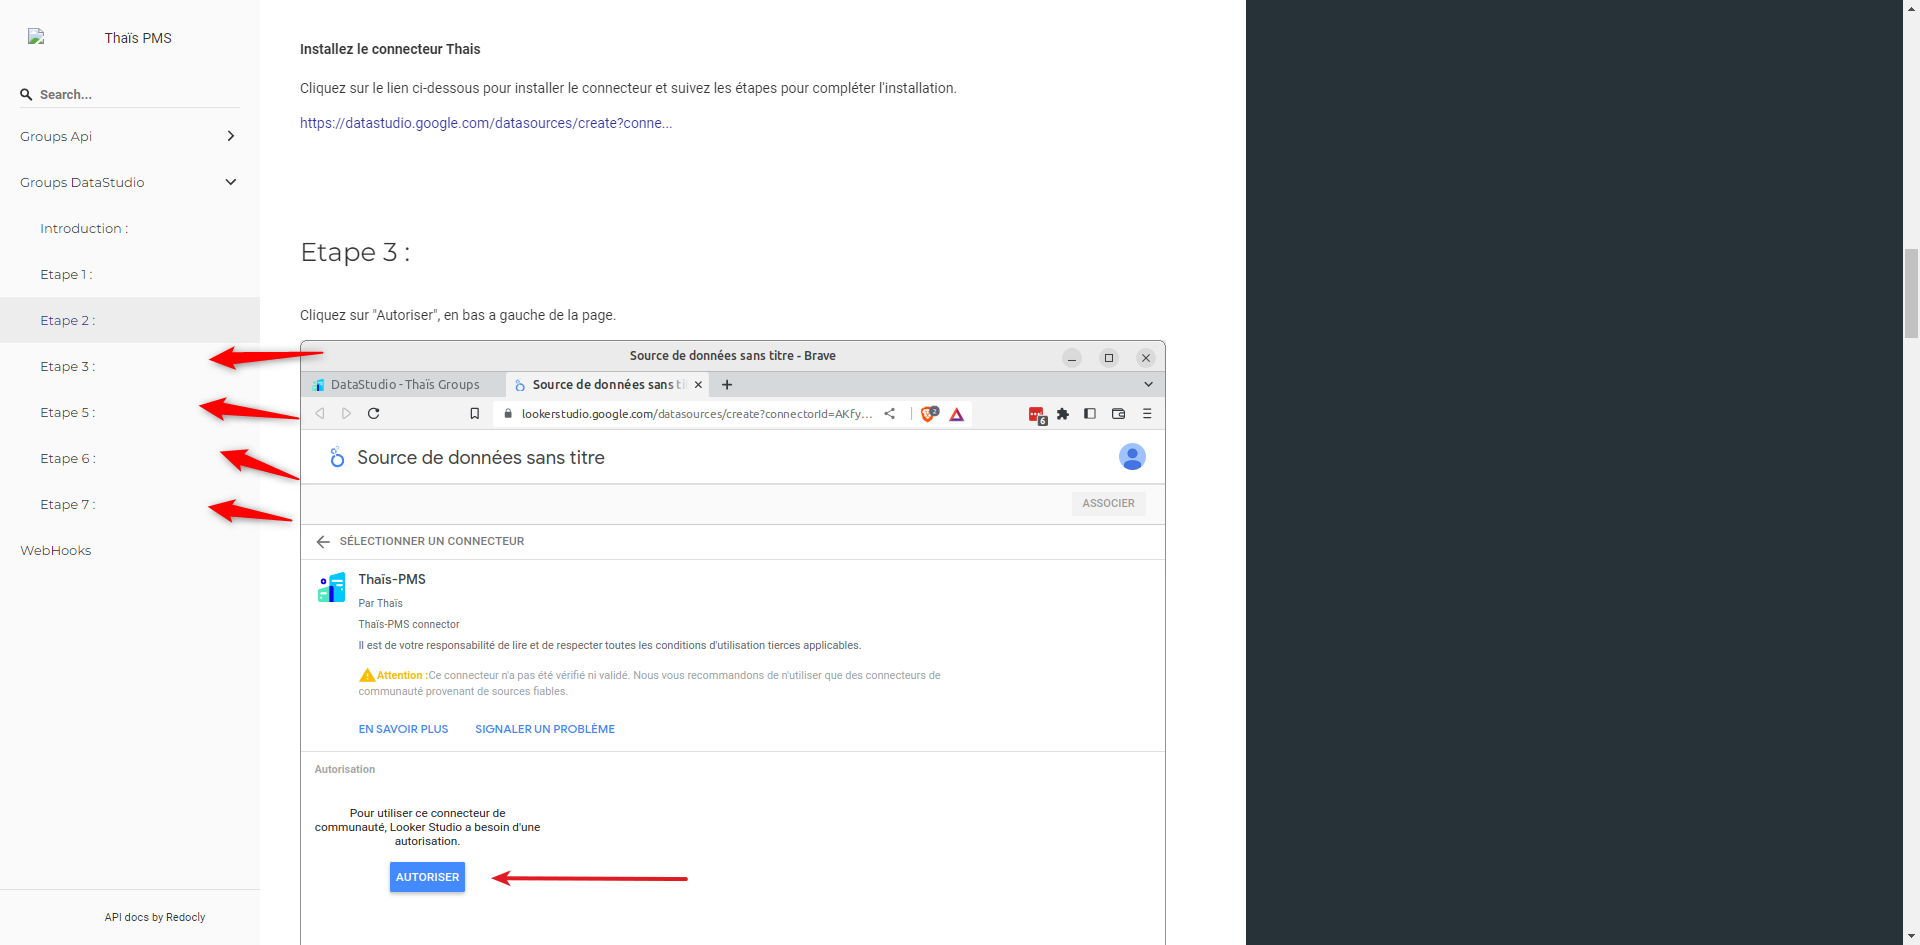1920x945 pixels.
Task: Click the Etape 3 : heading
Action: [355, 252]
